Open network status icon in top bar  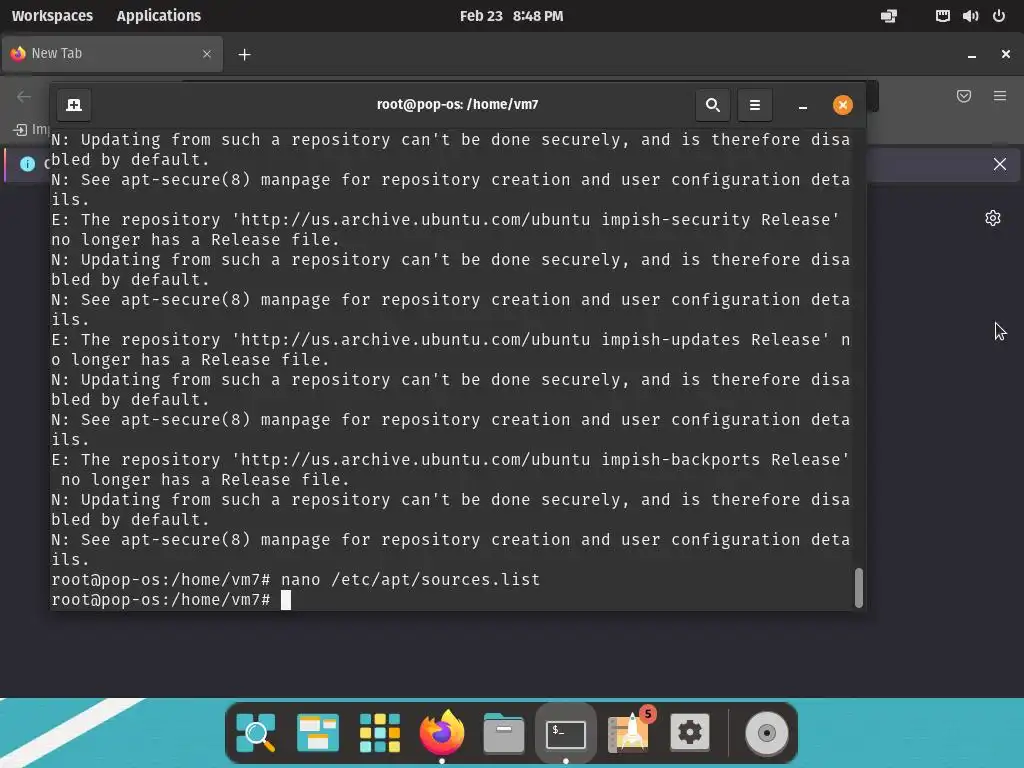[942, 16]
